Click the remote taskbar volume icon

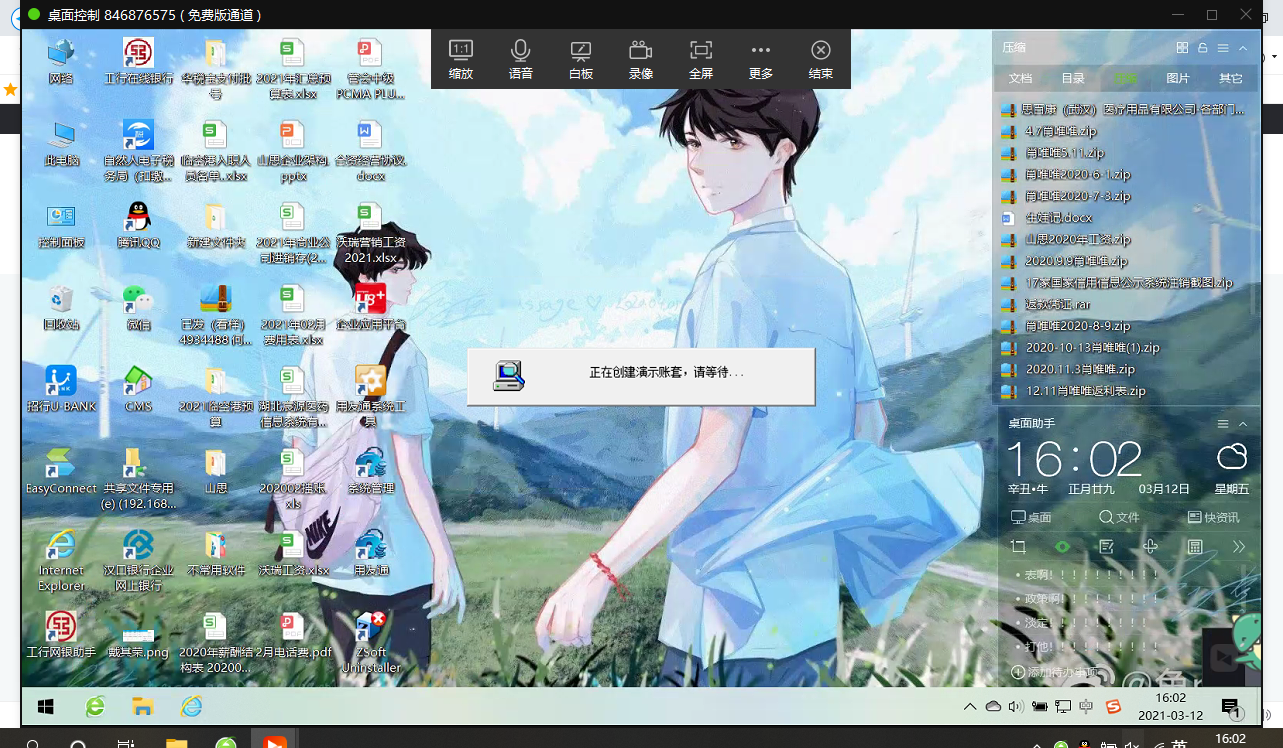(1016, 707)
